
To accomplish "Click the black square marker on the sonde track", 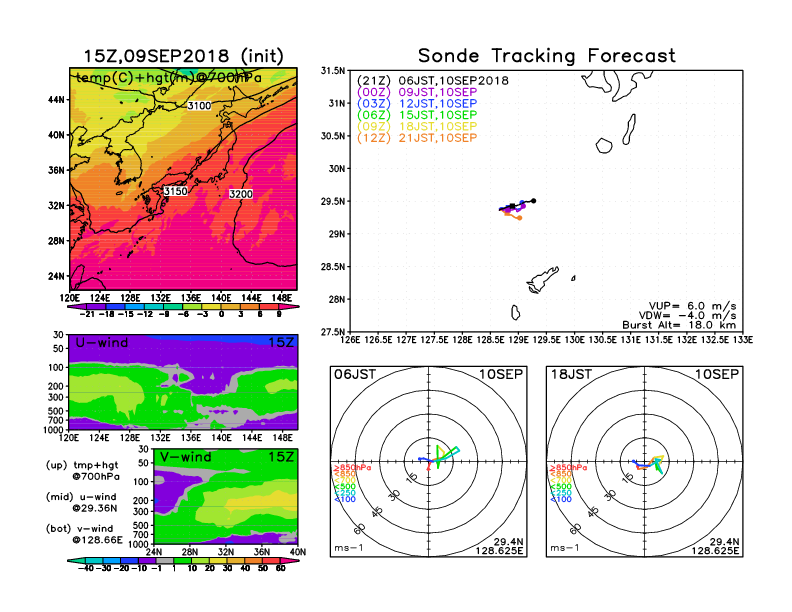I will point(513,206).
